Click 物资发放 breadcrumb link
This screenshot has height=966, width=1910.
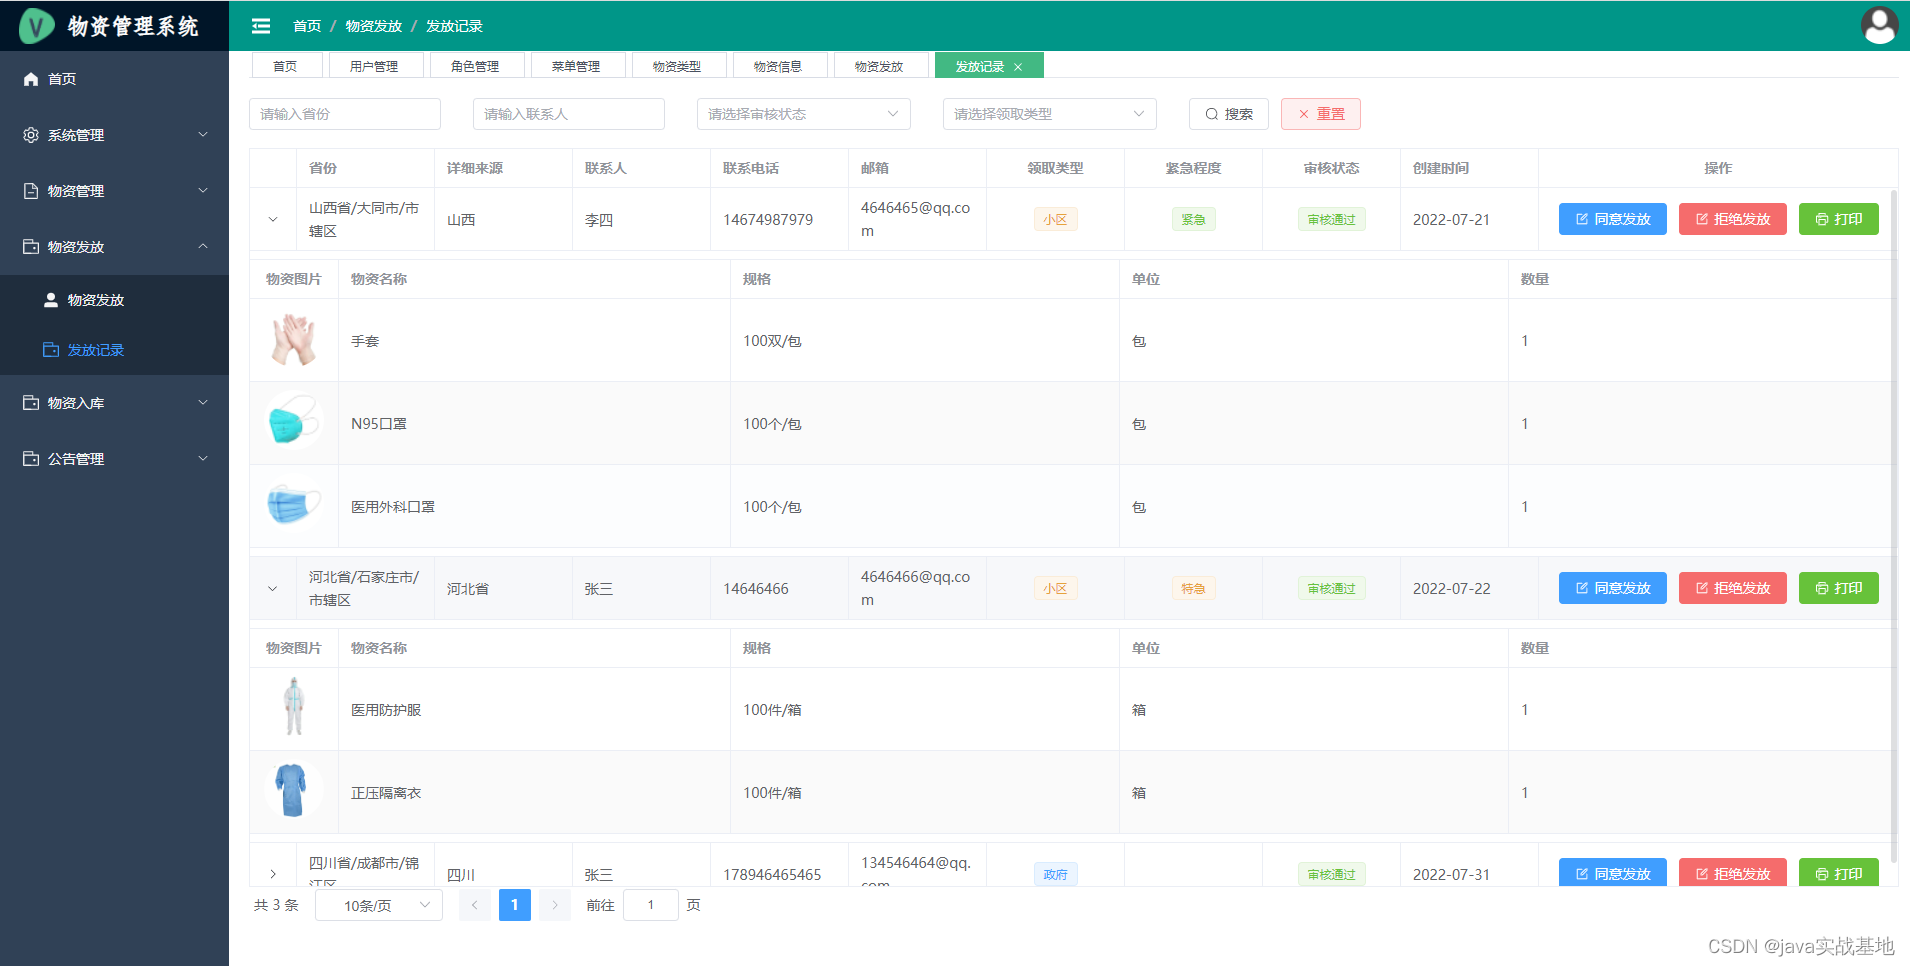pyautogui.click(x=374, y=26)
